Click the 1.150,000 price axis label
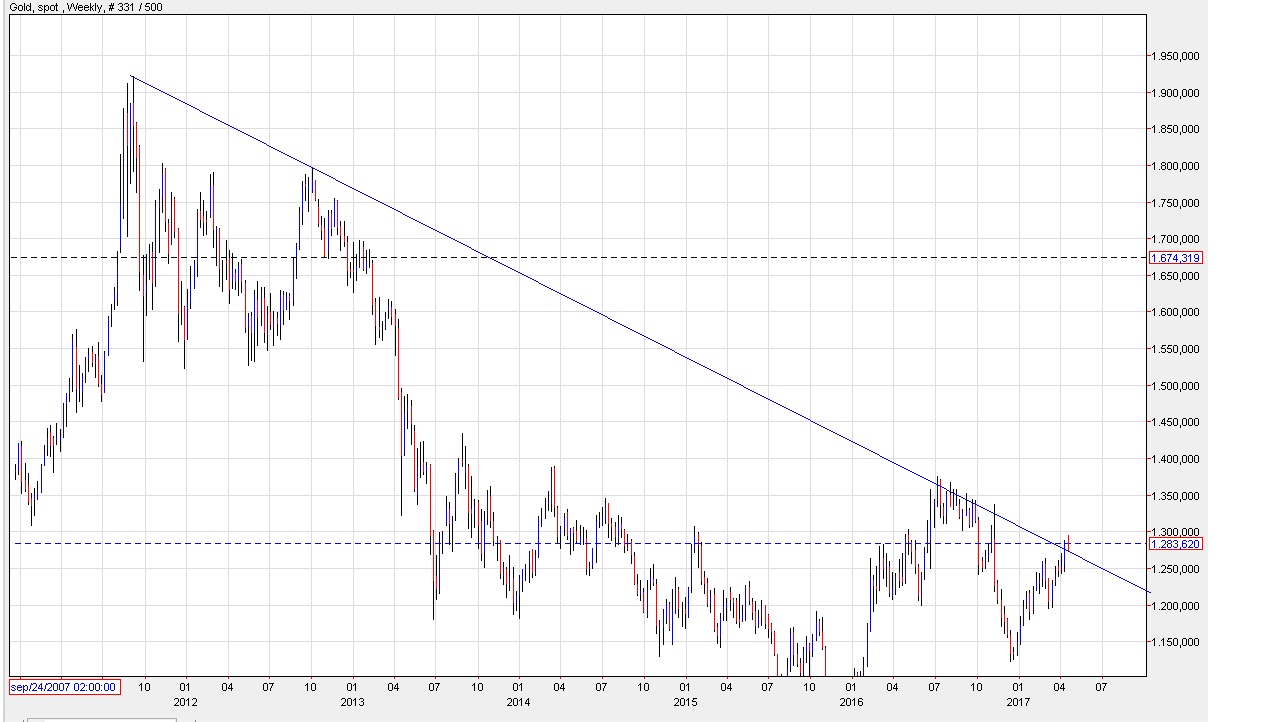The width and height of the screenshot is (1274, 722). coord(1176,642)
